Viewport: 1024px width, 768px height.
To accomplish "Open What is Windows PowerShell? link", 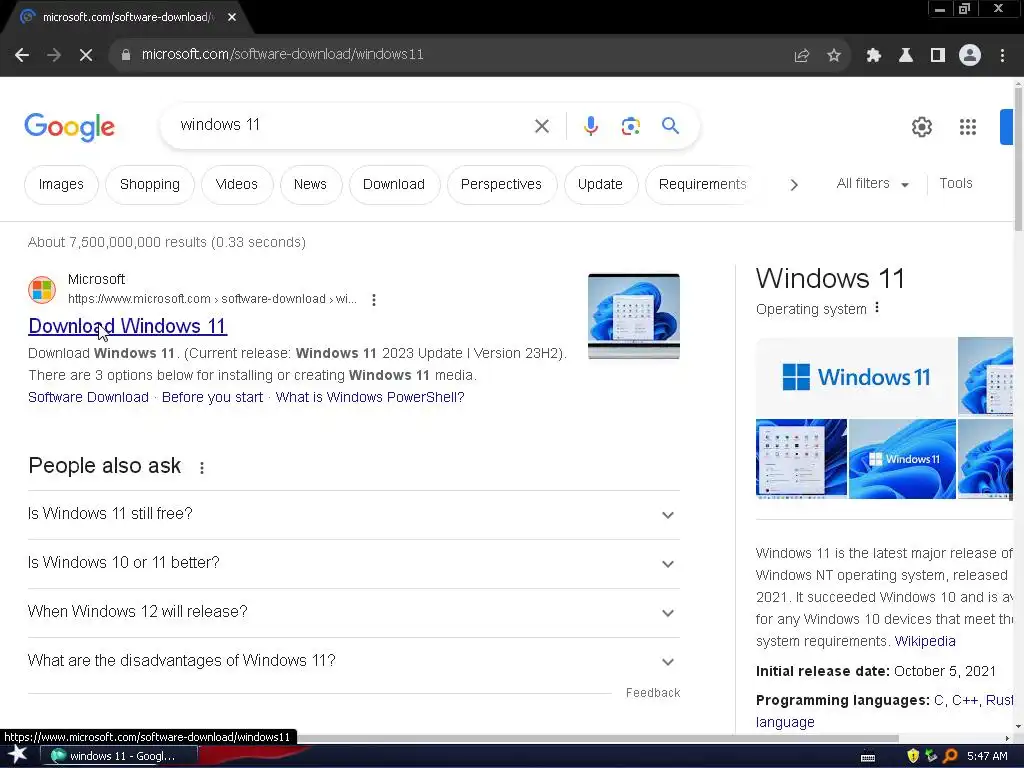I will (x=370, y=397).
